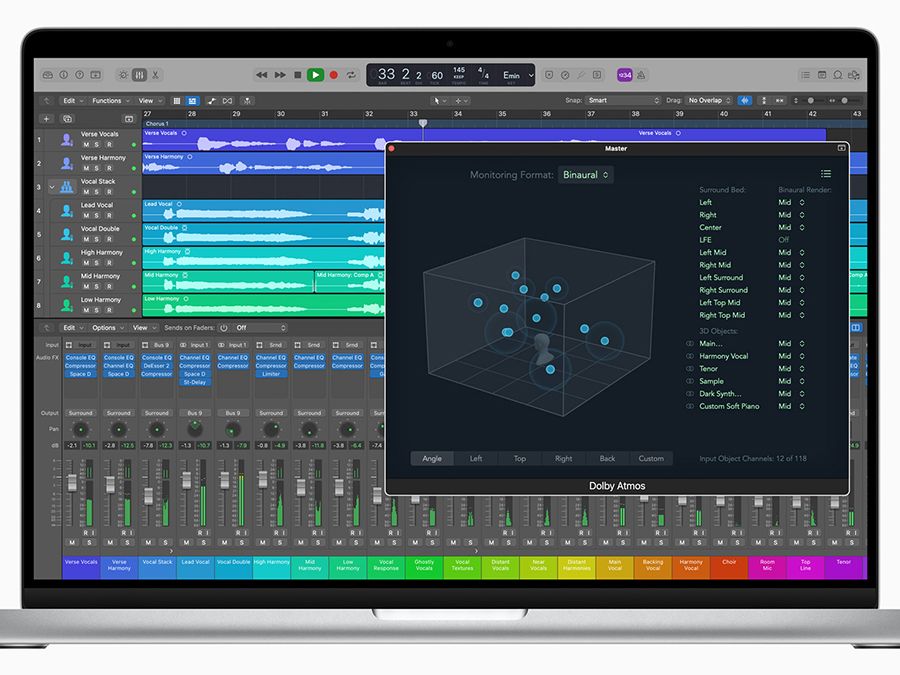
Task: Click the Rewind transport button
Action: click(262, 75)
